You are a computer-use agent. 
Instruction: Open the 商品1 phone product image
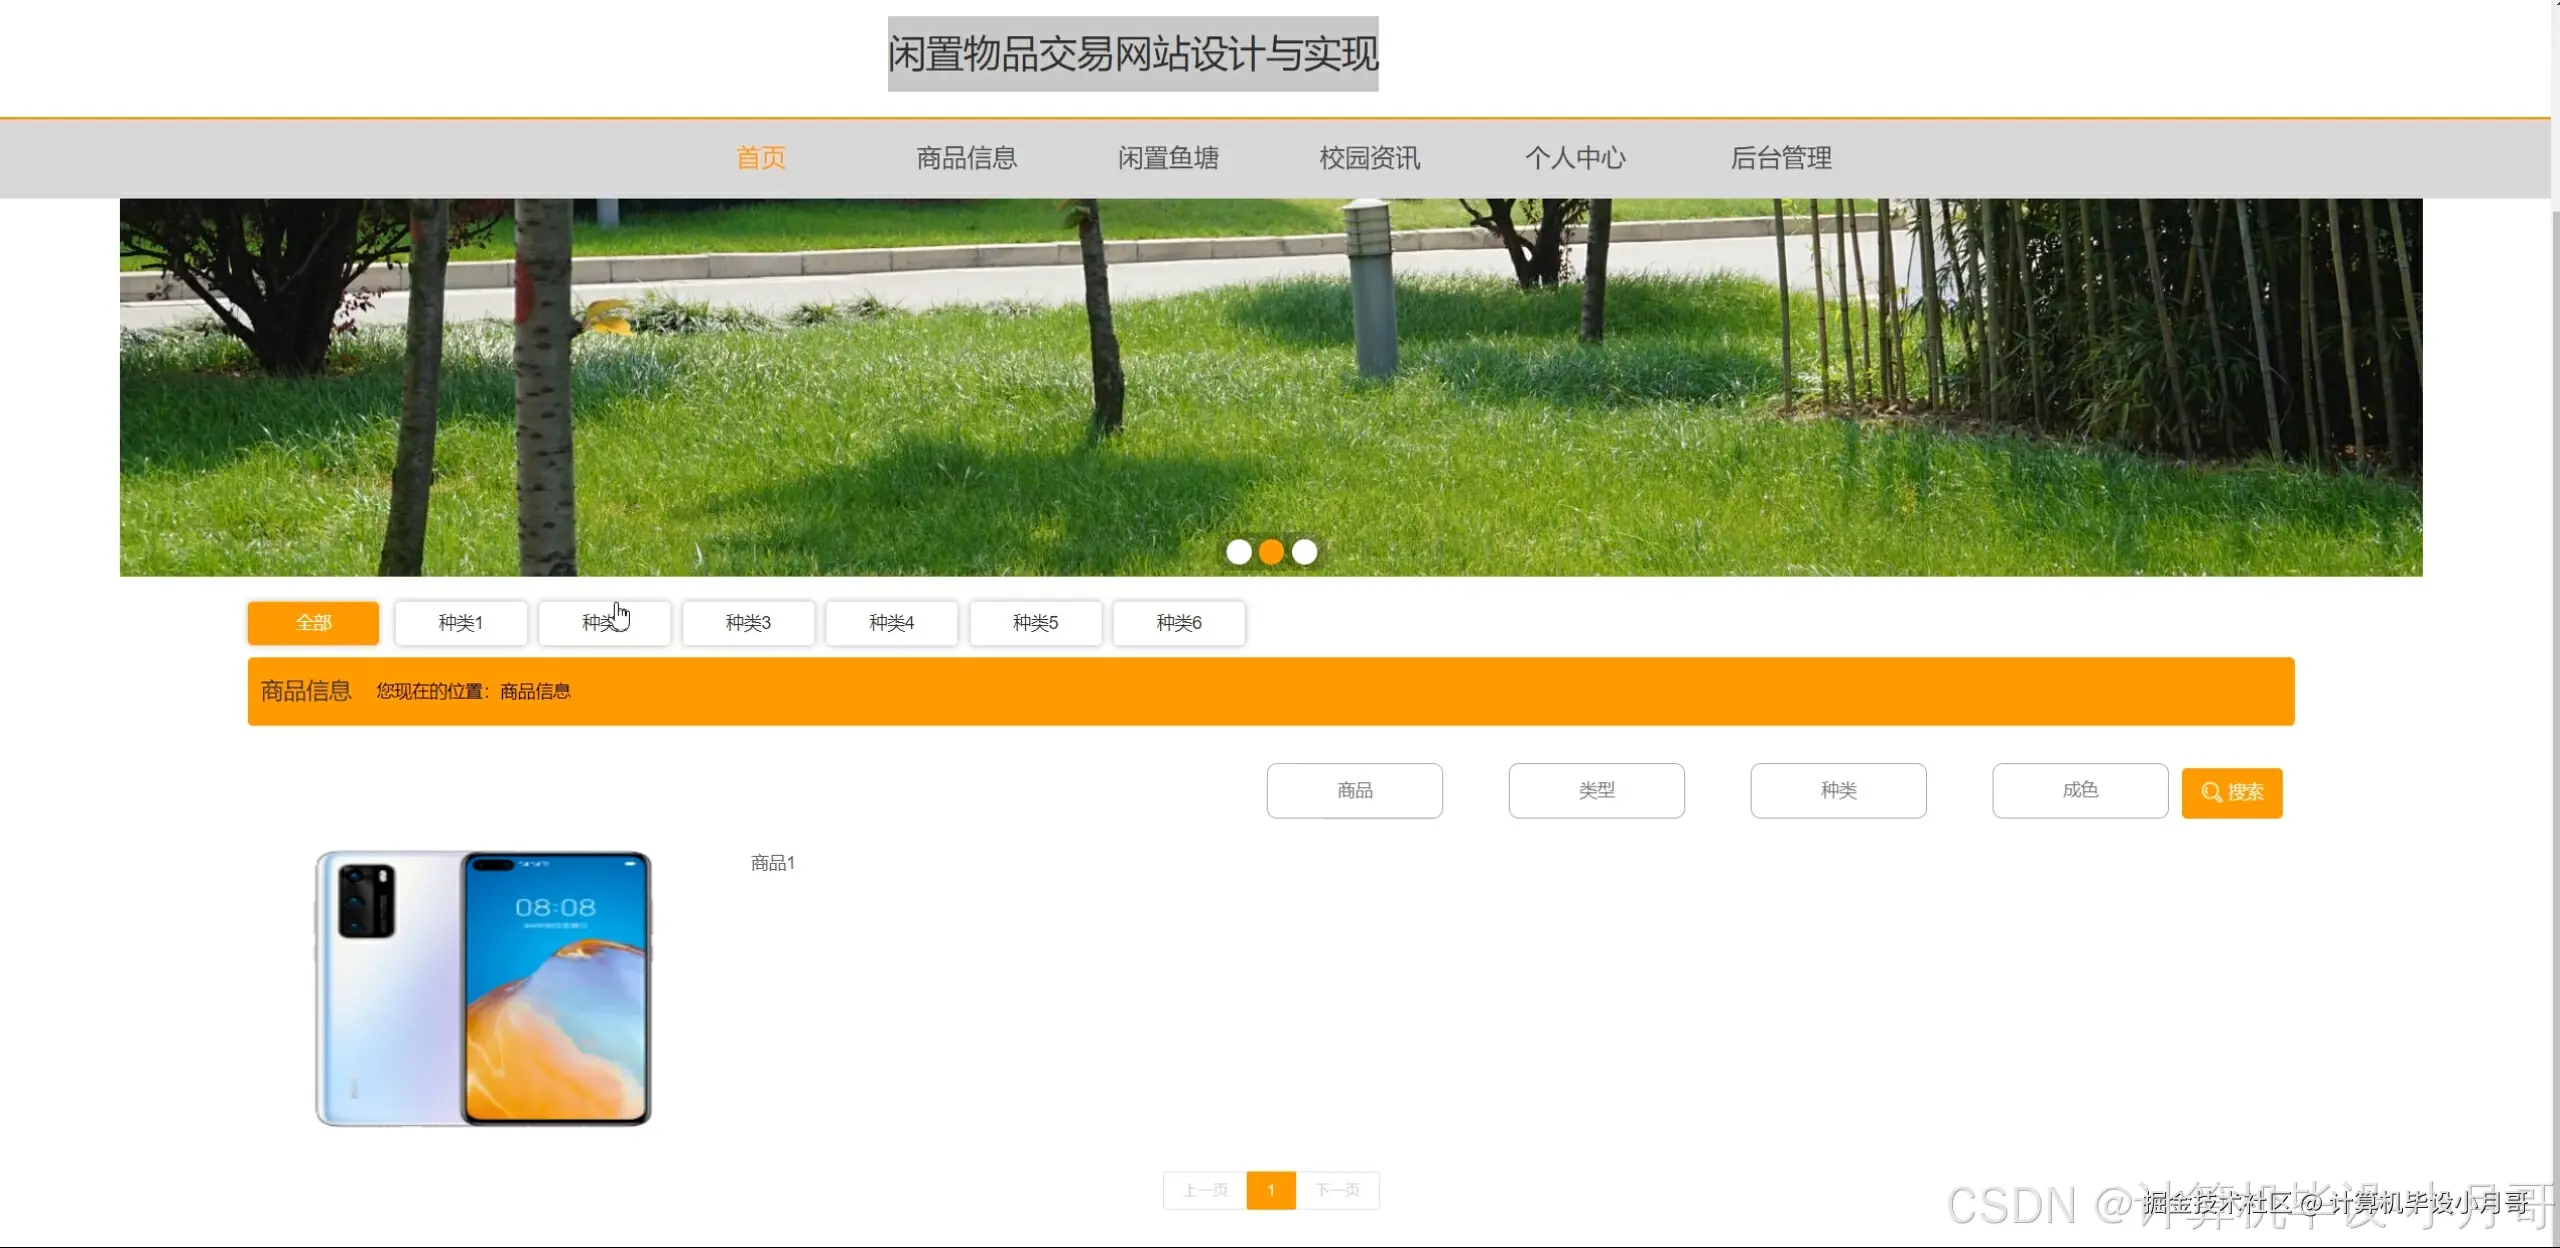click(483, 989)
